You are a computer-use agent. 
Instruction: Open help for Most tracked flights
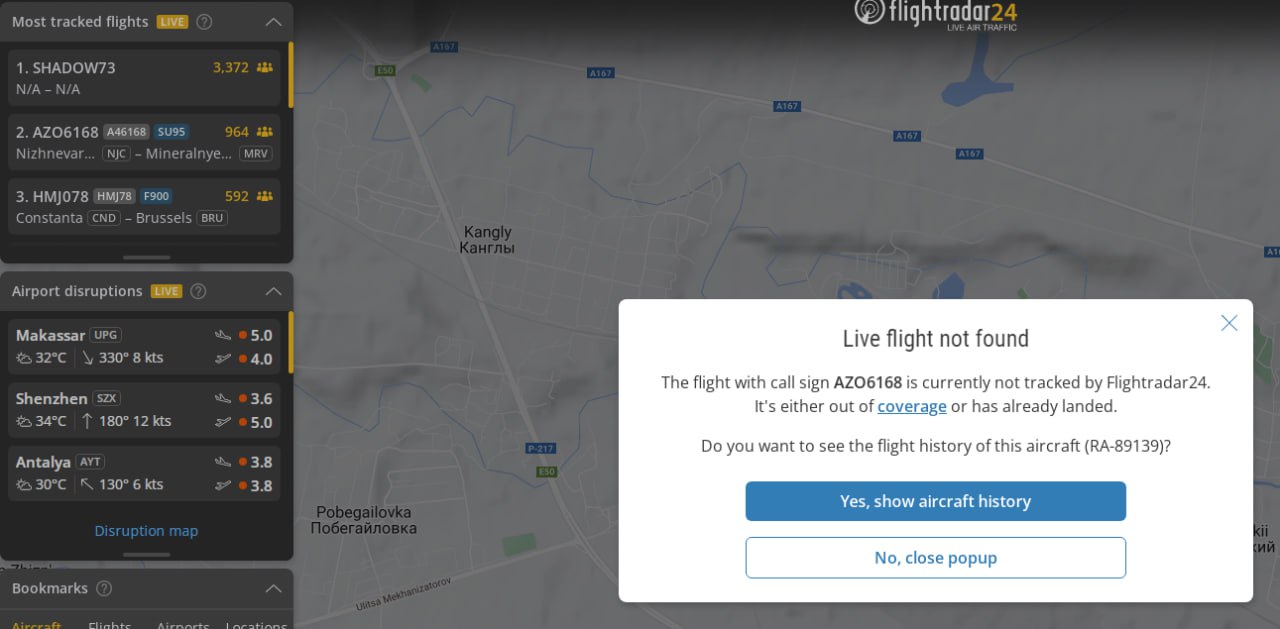tap(204, 22)
